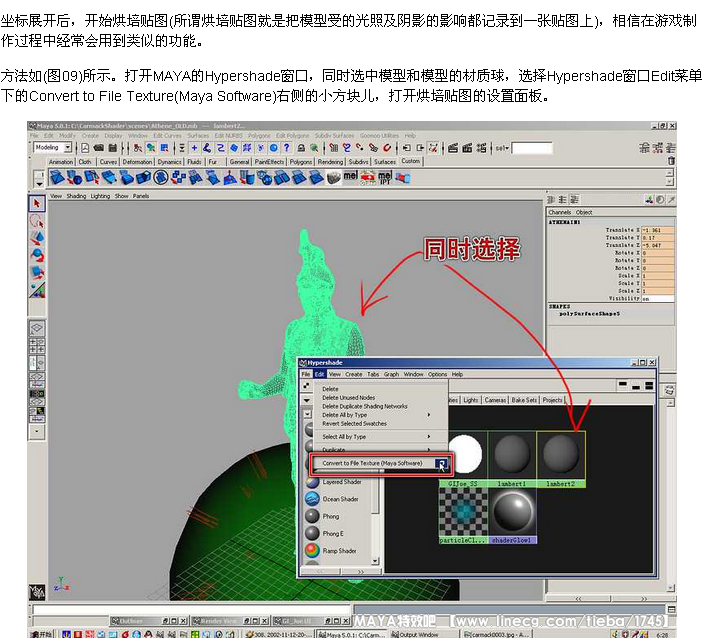
Task: Click the grey rock-textured shelf icon
Action: pos(333,178)
